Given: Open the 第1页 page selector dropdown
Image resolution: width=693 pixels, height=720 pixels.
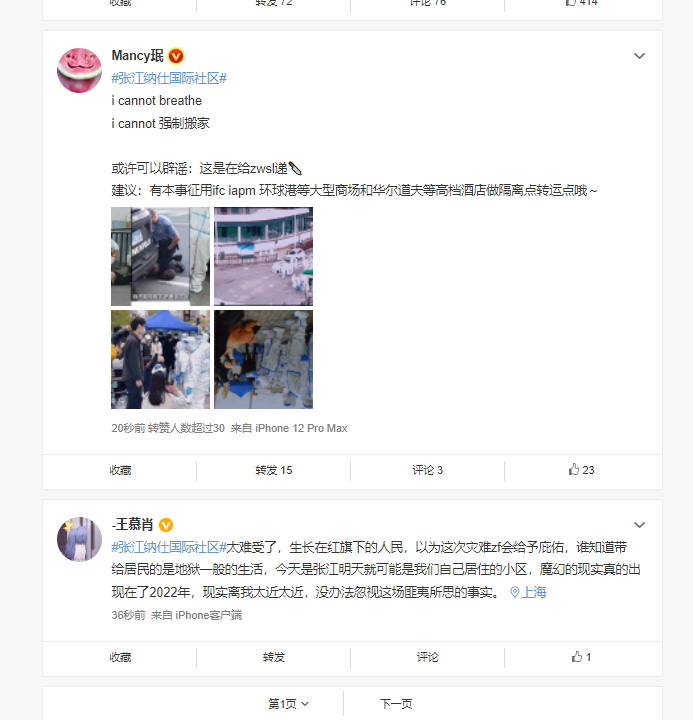Looking at the screenshot, I should [288, 703].
